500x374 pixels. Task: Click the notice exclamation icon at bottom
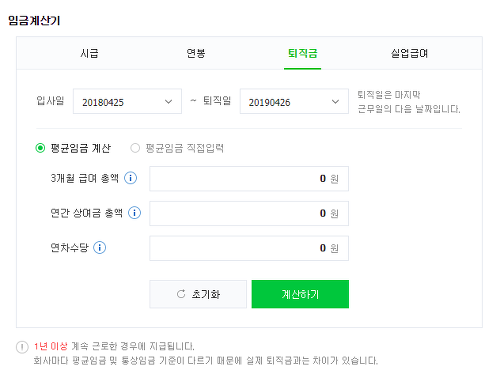(x=22, y=347)
